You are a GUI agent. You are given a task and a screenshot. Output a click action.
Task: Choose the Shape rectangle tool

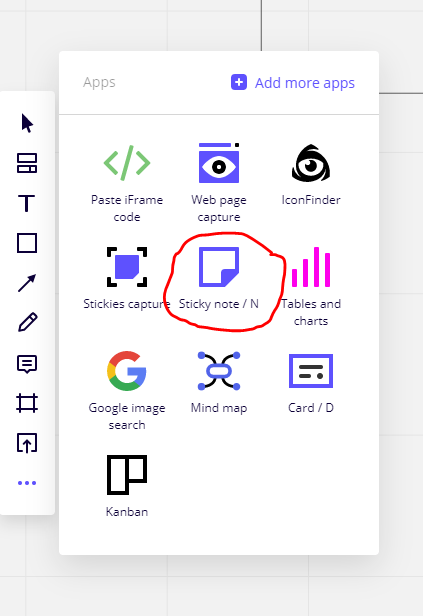click(x=27, y=243)
